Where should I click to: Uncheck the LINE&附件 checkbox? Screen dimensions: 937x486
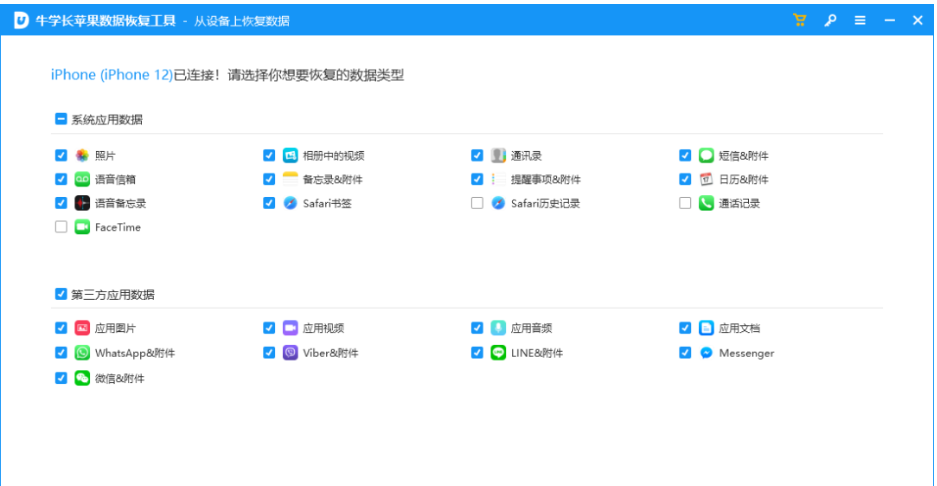pos(477,353)
